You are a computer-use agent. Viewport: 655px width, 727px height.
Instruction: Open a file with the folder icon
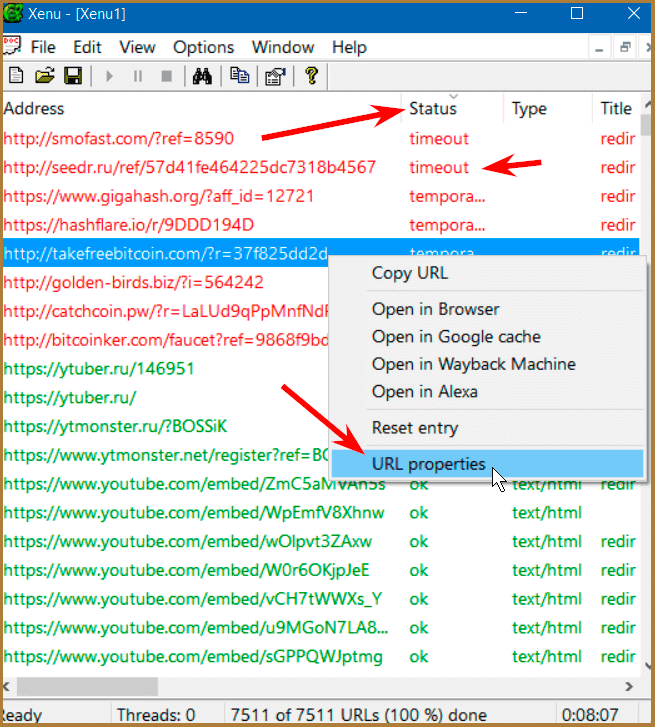(45, 76)
